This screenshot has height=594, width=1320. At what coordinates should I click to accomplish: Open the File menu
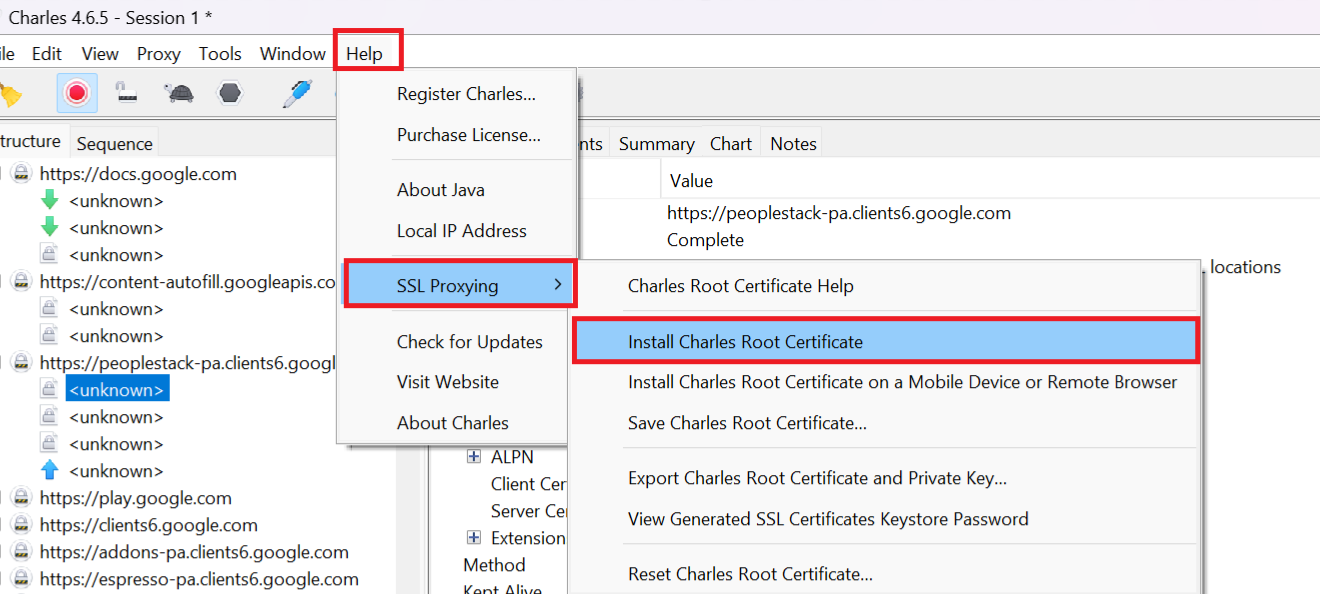pos(7,54)
